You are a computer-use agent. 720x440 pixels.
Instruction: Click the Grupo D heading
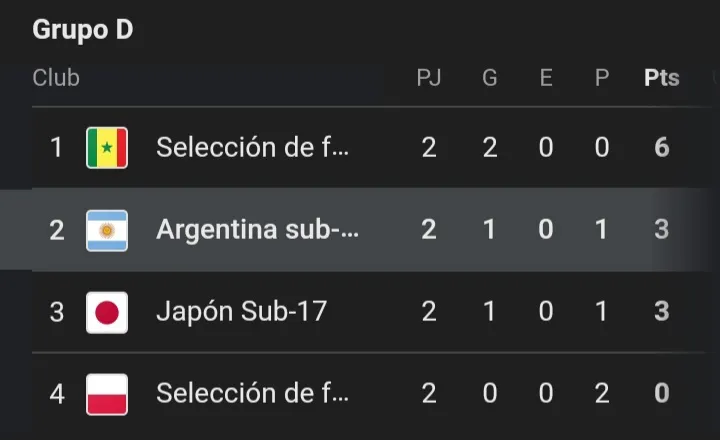point(83,30)
